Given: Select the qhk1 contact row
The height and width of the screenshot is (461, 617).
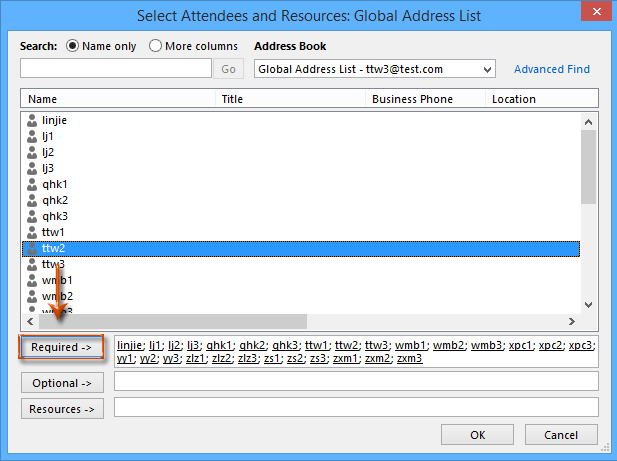Looking at the screenshot, I should pyautogui.click(x=301, y=184).
